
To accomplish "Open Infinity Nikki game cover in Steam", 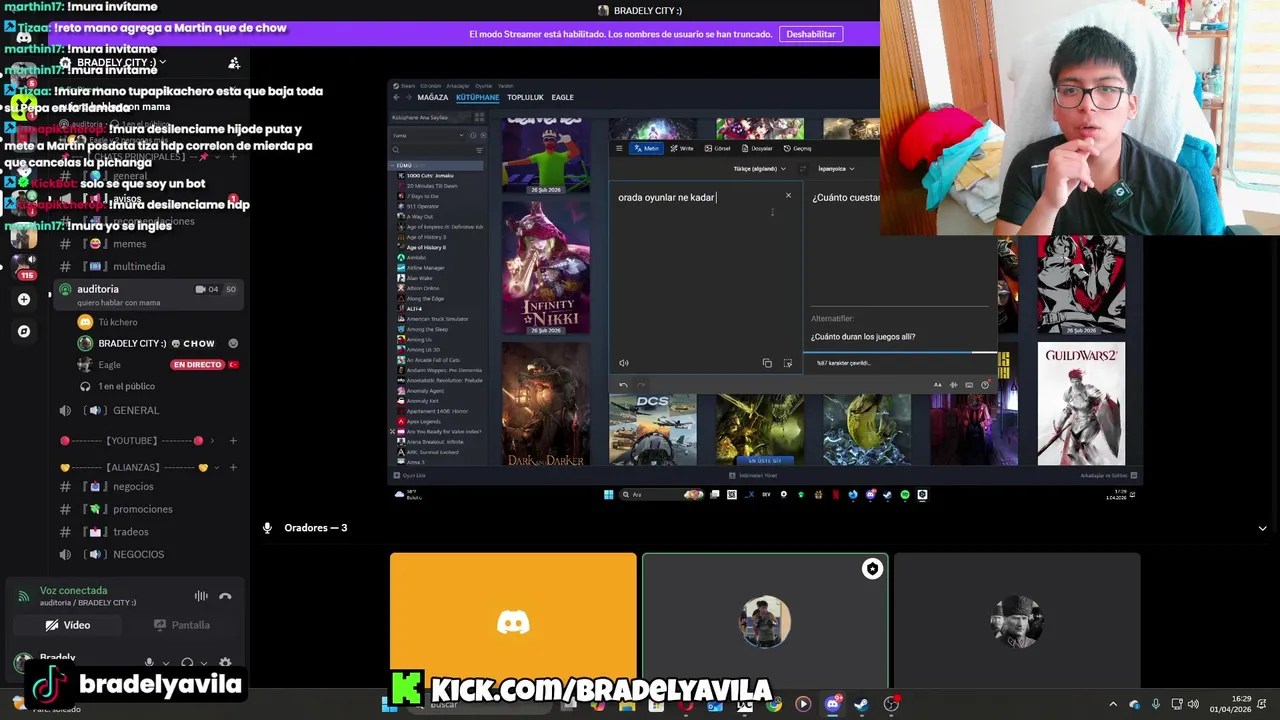I will [x=546, y=268].
